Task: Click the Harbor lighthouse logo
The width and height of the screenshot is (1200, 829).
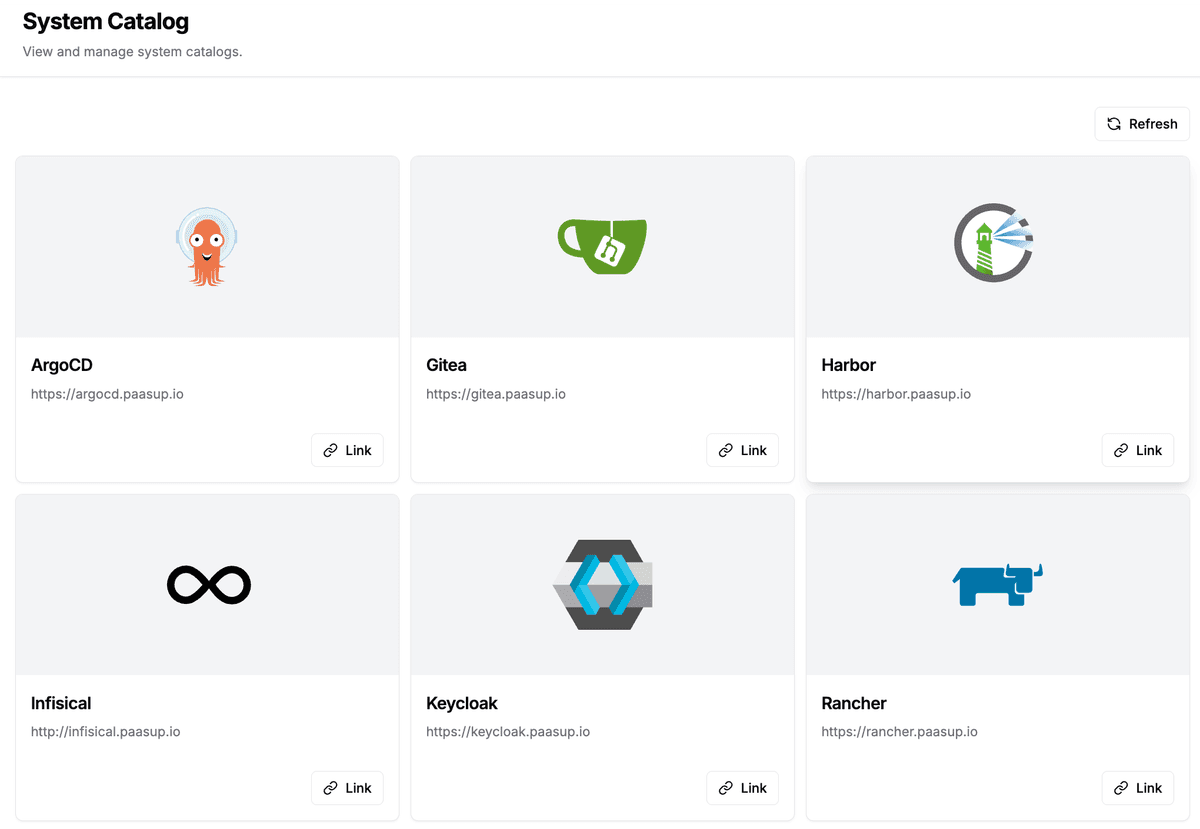Action: (993, 242)
